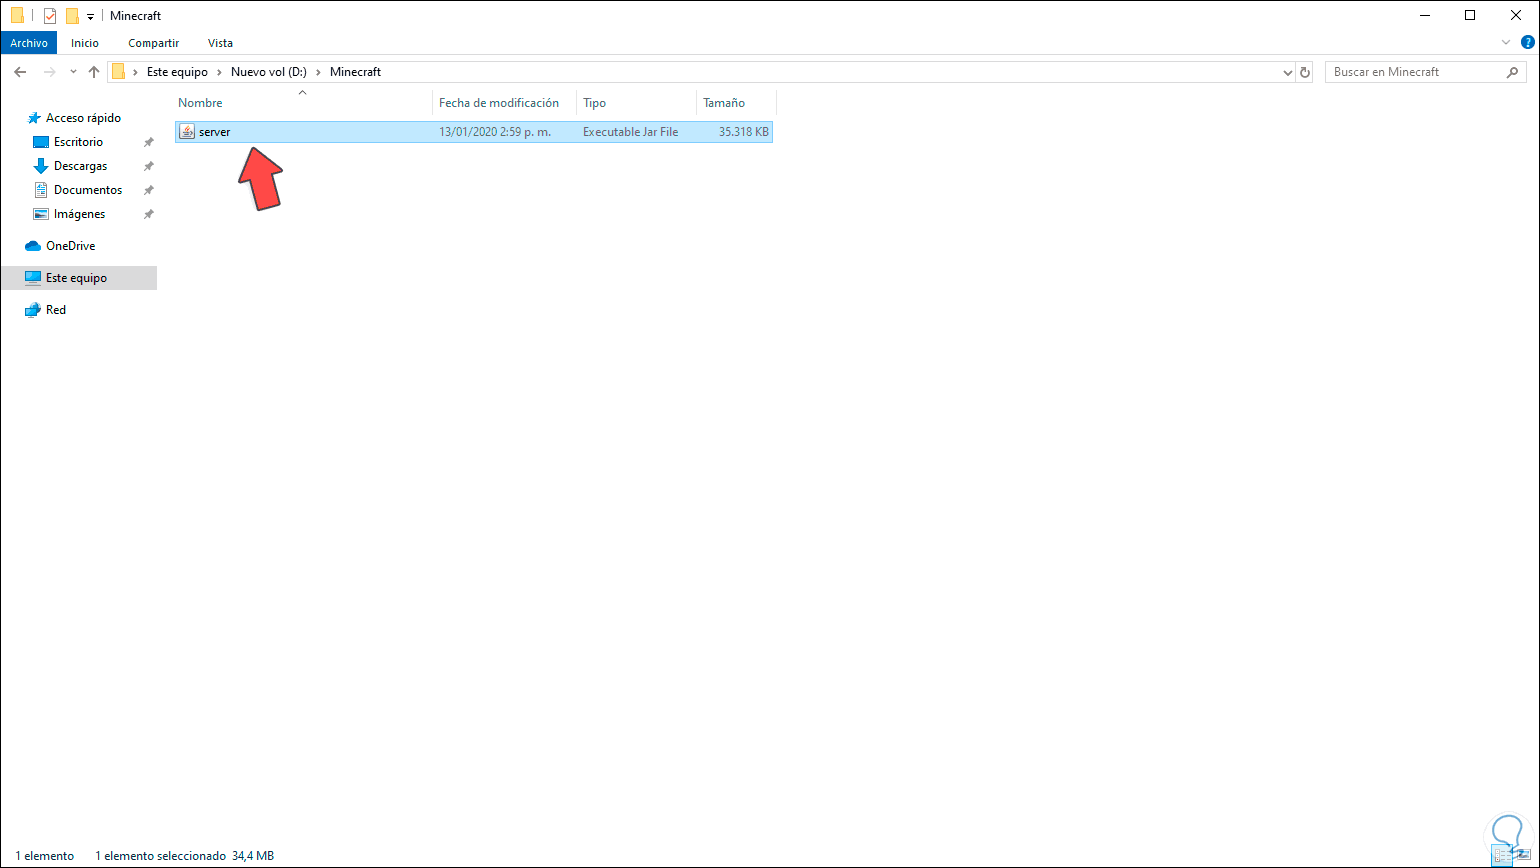Viewport: 1540px width, 868px height.
Task: Go up one folder level
Action: [94, 72]
